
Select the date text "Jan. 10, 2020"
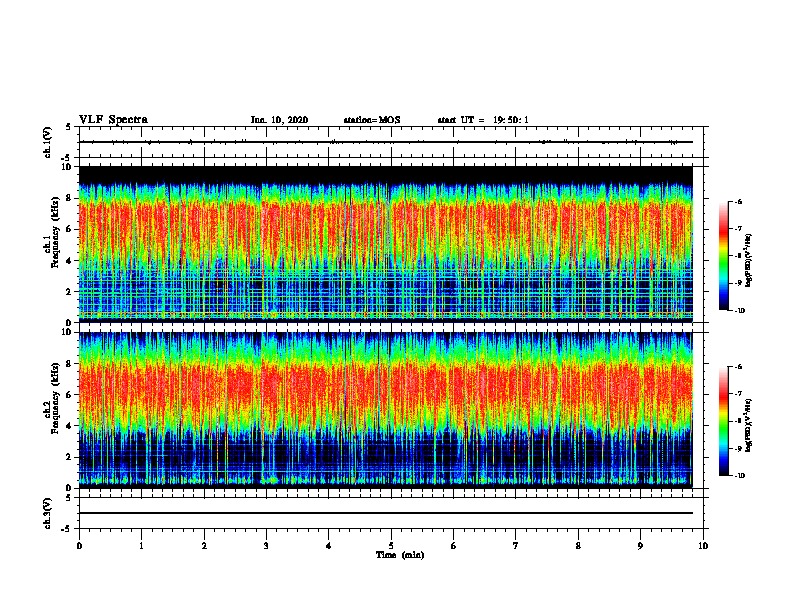click(279, 120)
